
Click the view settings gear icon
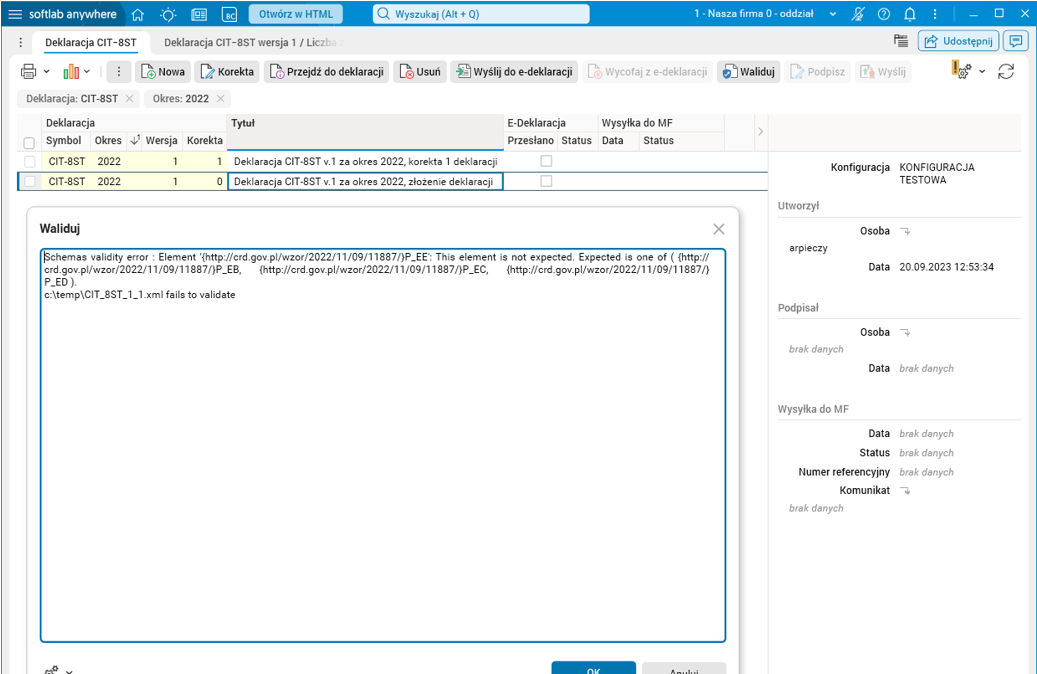tap(961, 70)
